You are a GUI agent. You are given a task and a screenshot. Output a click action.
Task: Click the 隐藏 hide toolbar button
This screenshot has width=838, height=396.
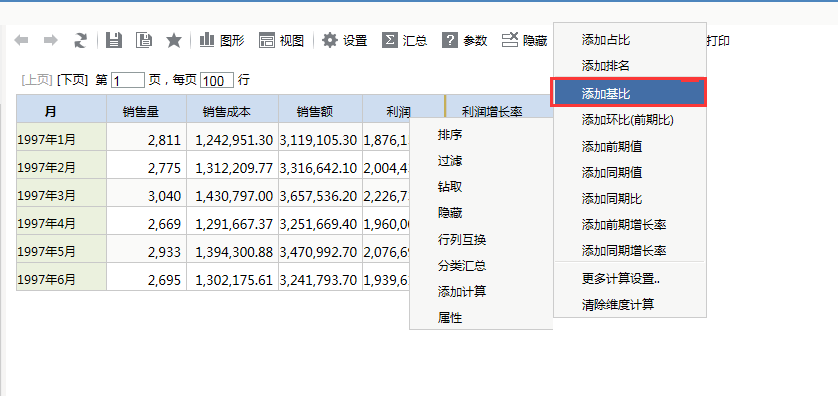click(525, 41)
